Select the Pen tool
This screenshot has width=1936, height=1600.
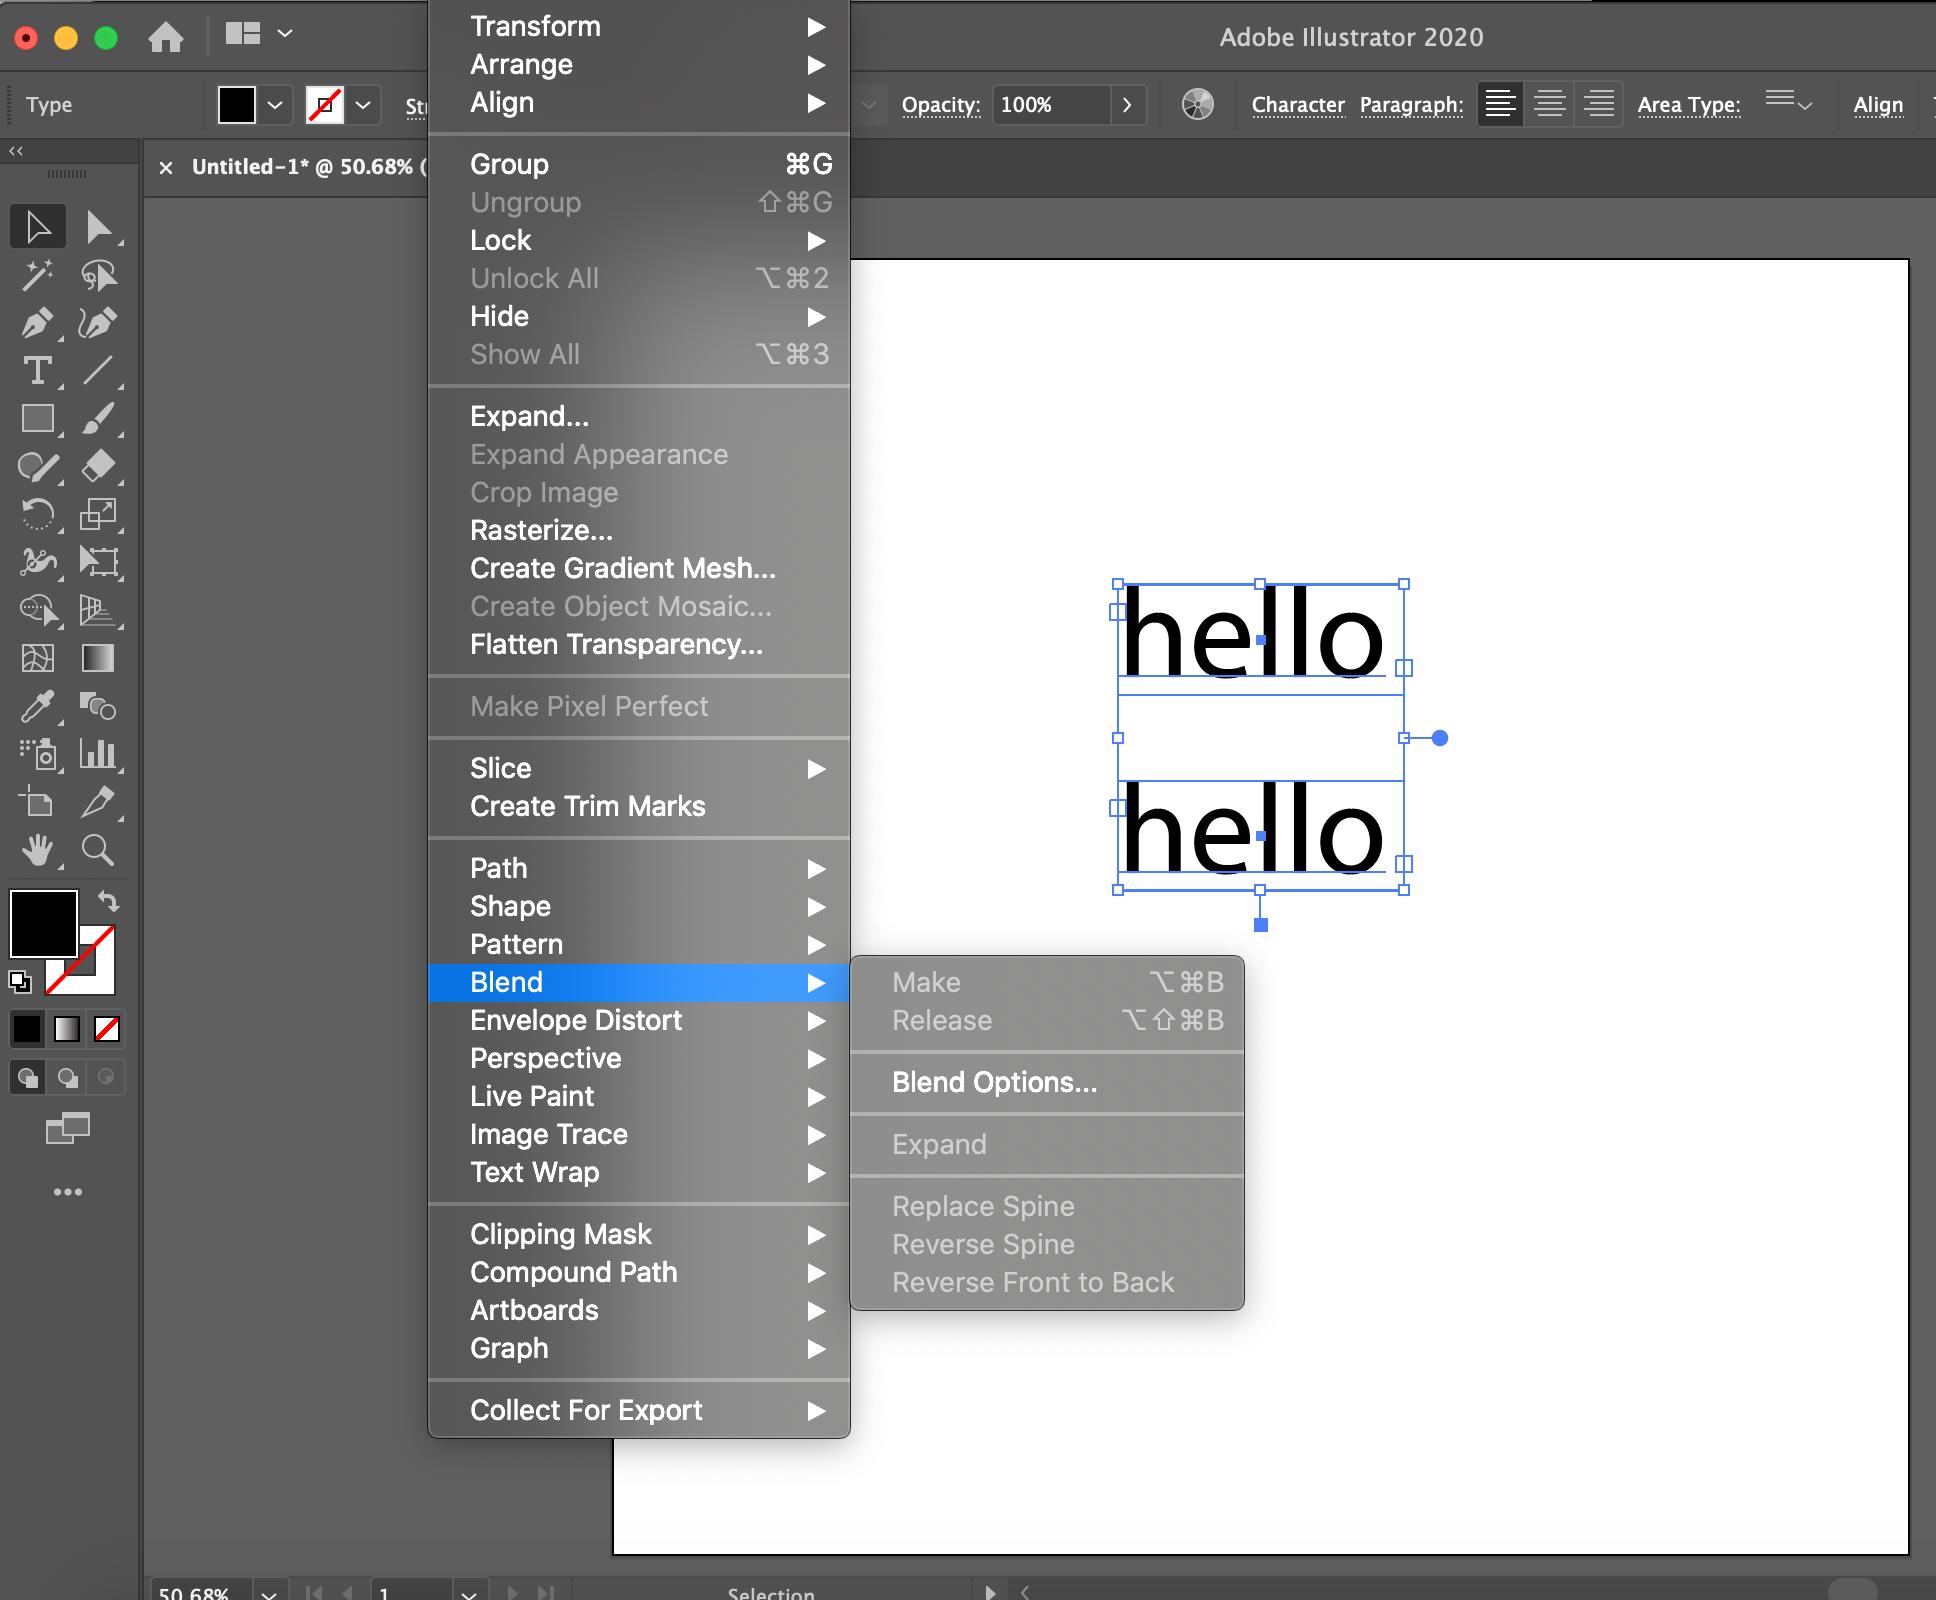tap(35, 322)
